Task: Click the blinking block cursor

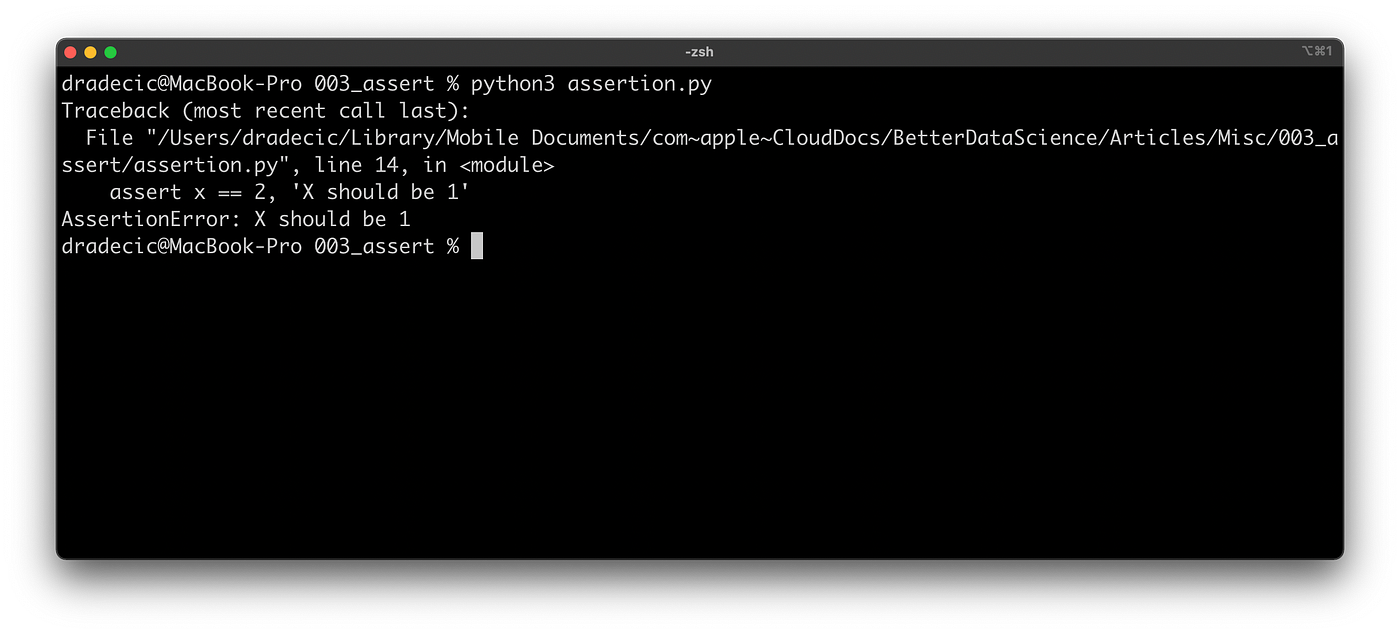Action: click(x=477, y=245)
